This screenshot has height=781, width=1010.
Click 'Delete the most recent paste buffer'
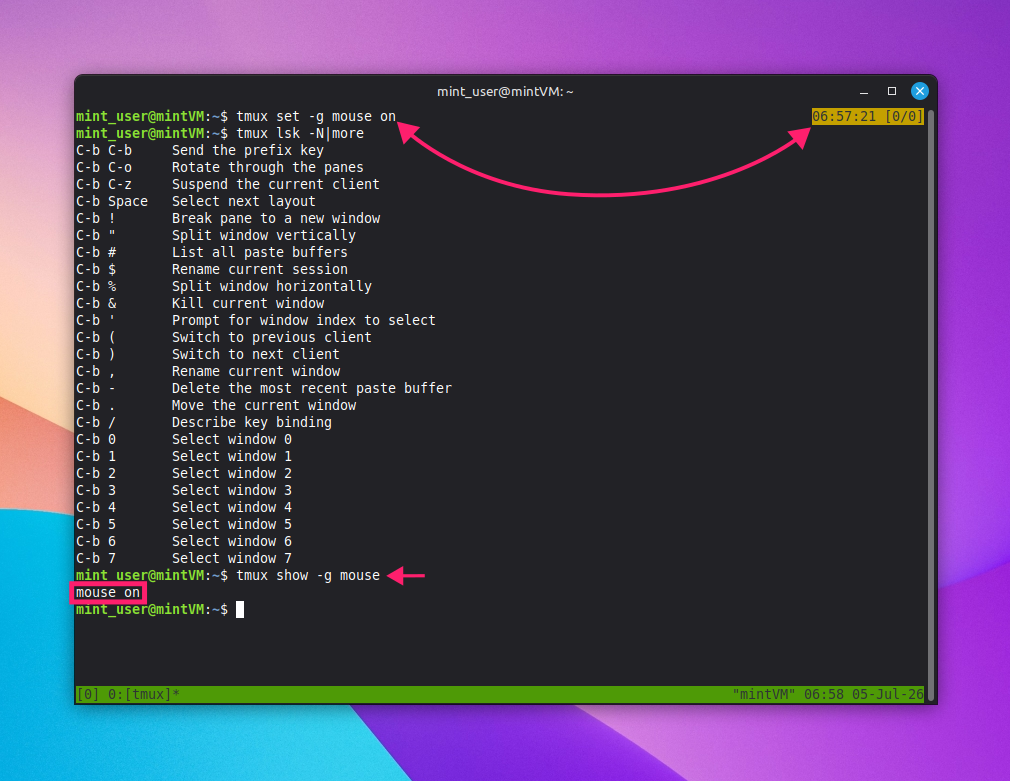(312, 388)
